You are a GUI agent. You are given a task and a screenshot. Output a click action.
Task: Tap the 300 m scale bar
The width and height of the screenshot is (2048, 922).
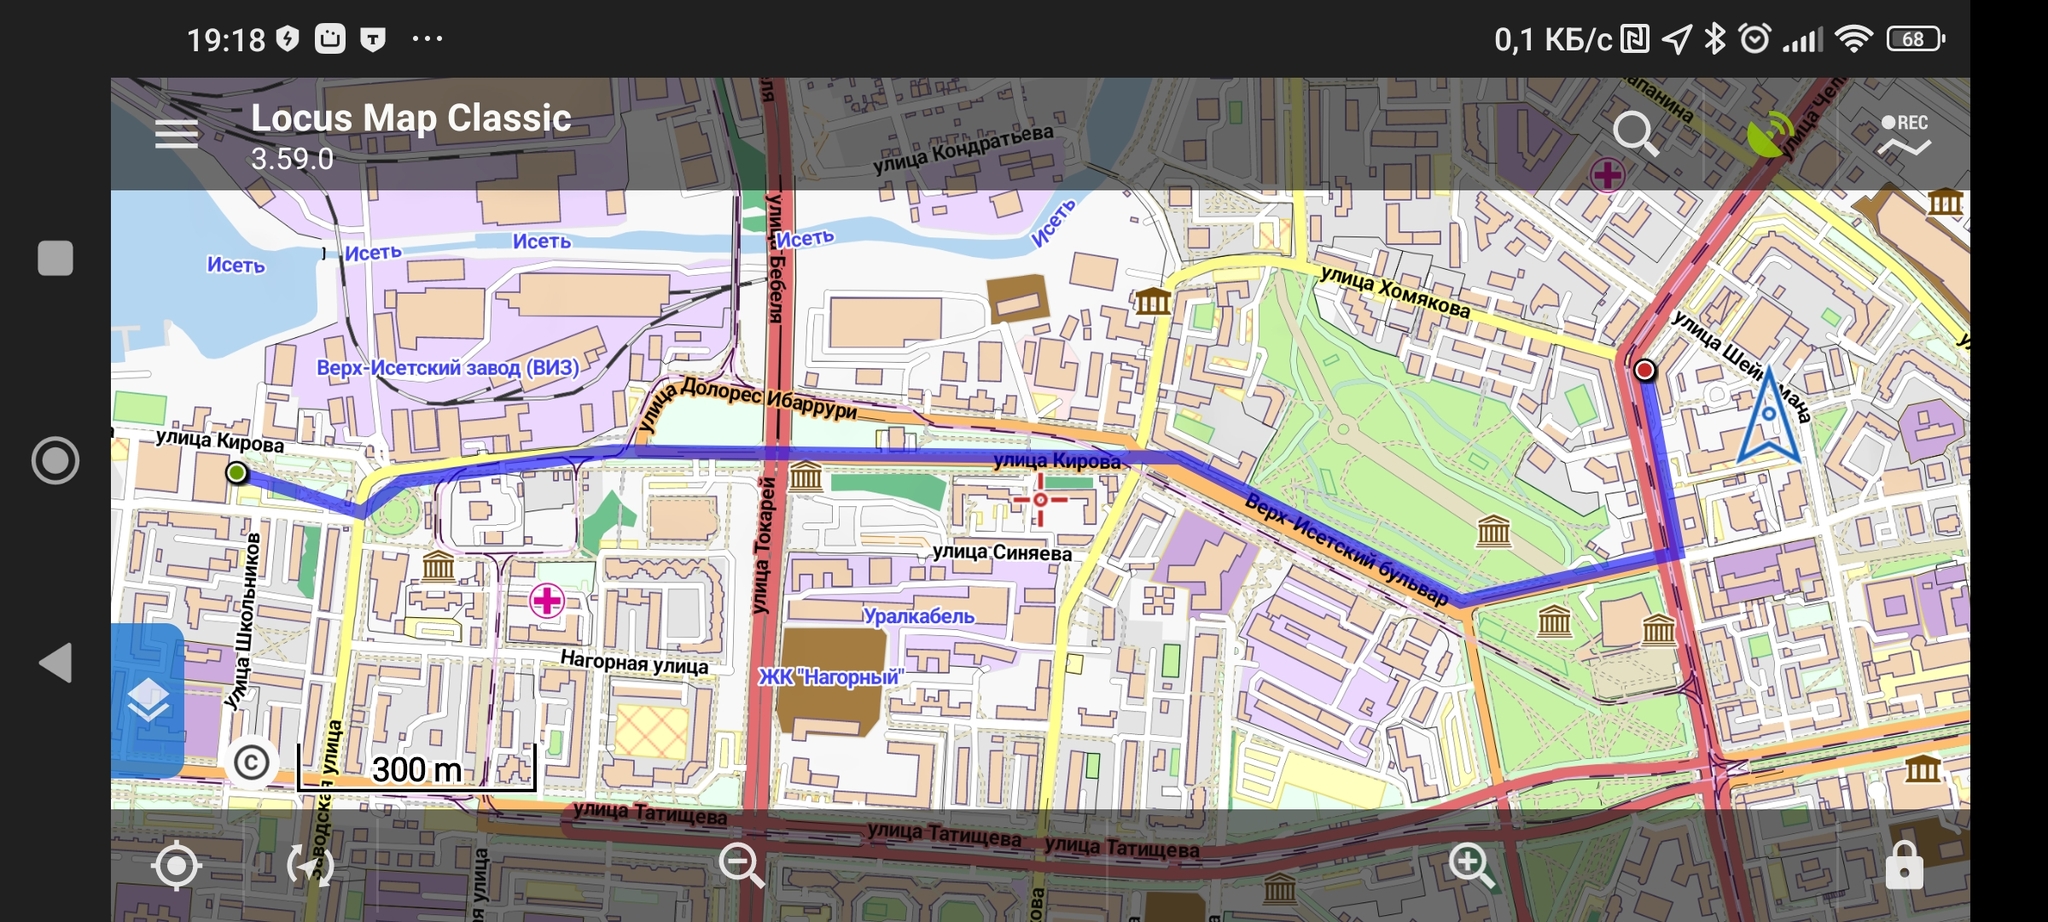416,768
